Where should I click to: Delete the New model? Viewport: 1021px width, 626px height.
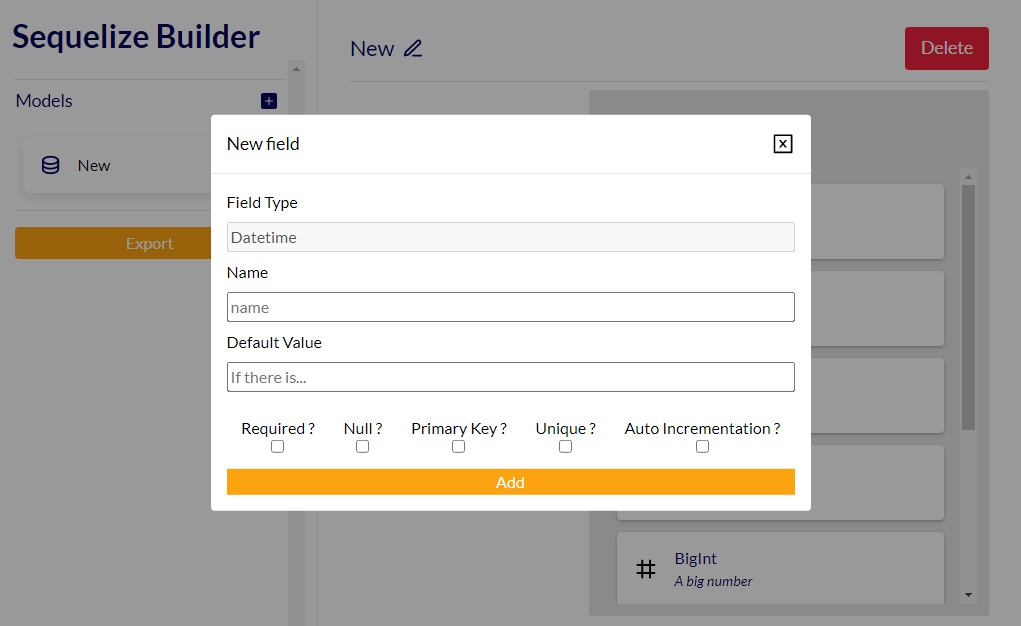click(946, 47)
